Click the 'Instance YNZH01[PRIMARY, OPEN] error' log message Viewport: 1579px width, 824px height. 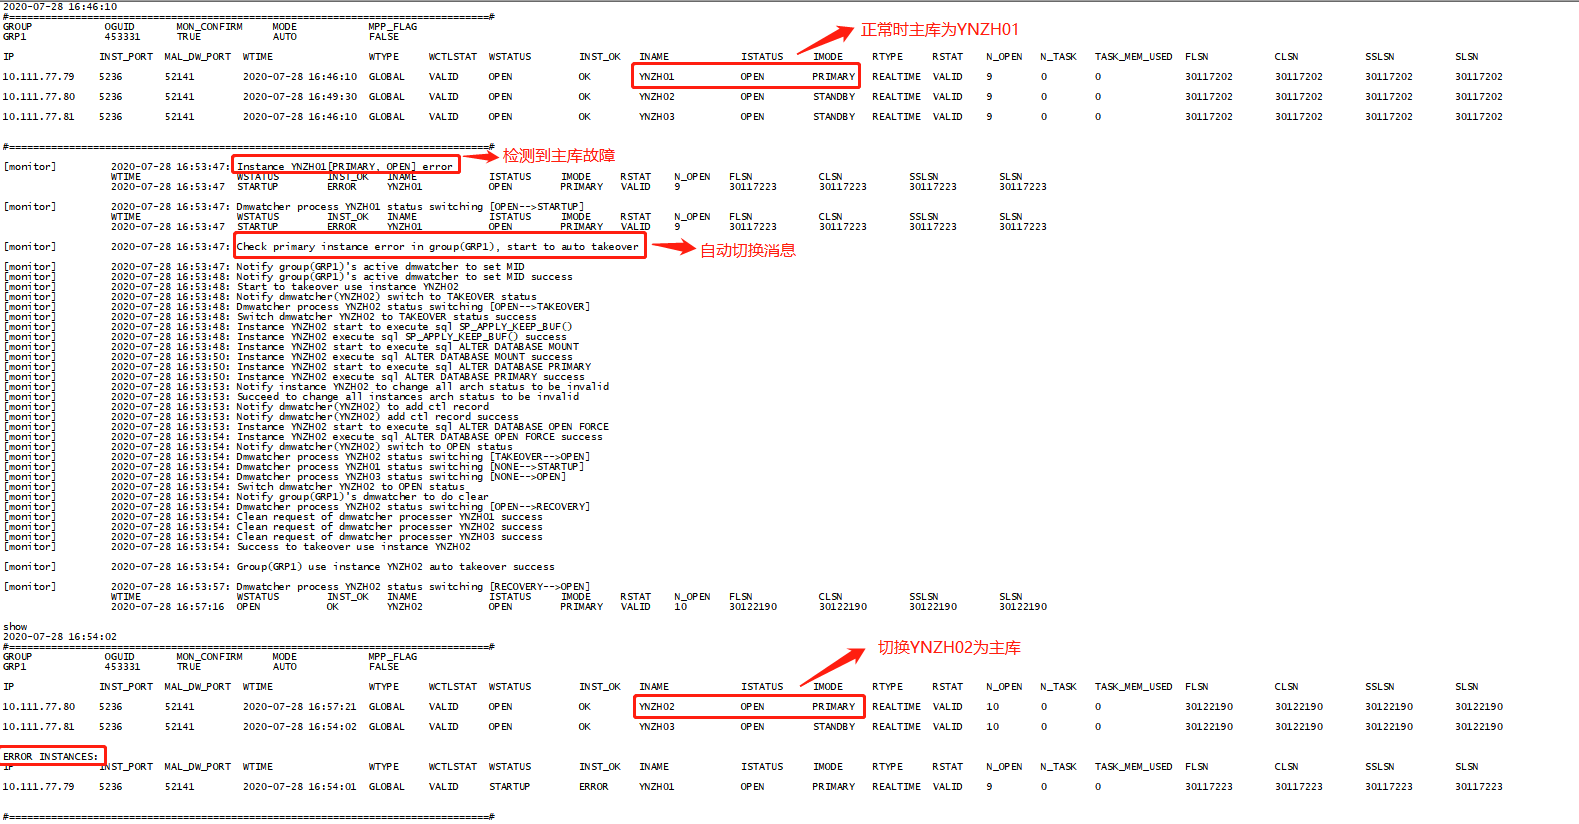[x=344, y=167]
